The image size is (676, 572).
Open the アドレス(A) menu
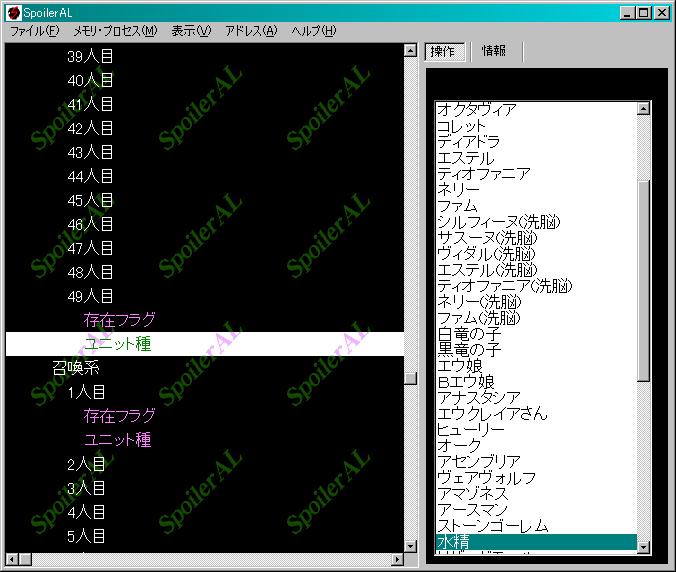click(250, 31)
